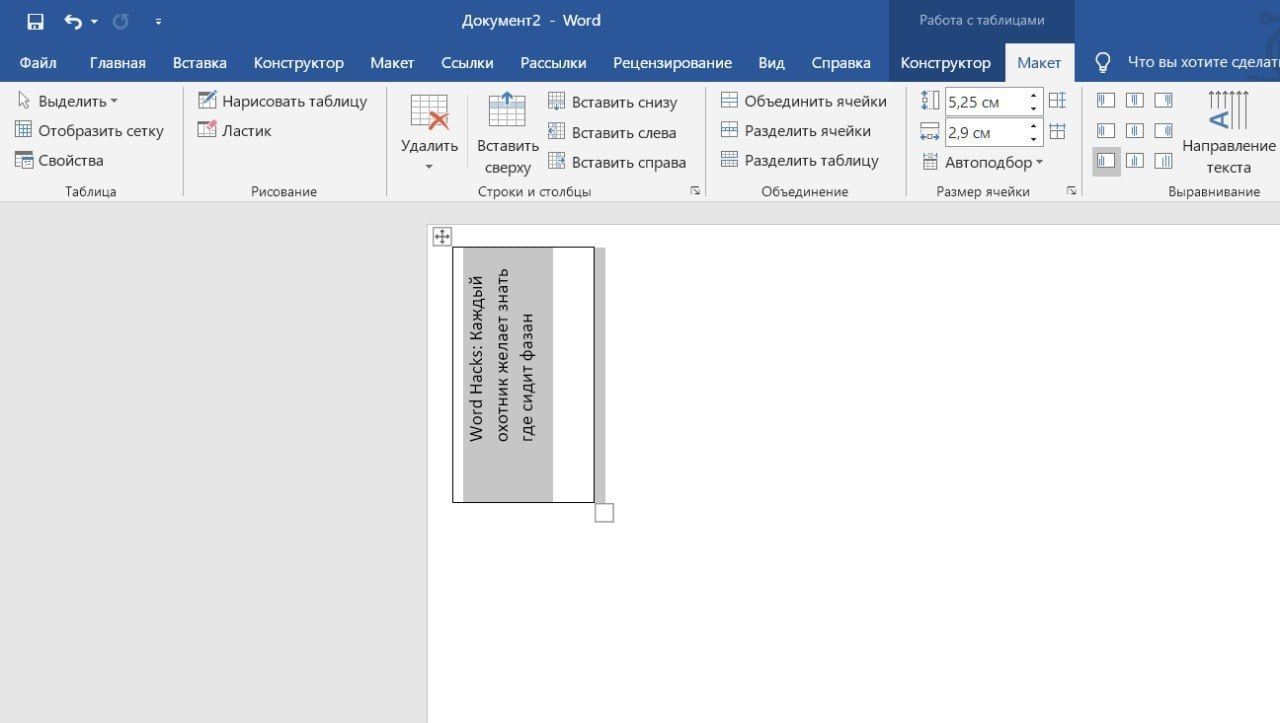Save the document with the floppy disk icon
This screenshot has width=1280, height=723.
point(35,21)
